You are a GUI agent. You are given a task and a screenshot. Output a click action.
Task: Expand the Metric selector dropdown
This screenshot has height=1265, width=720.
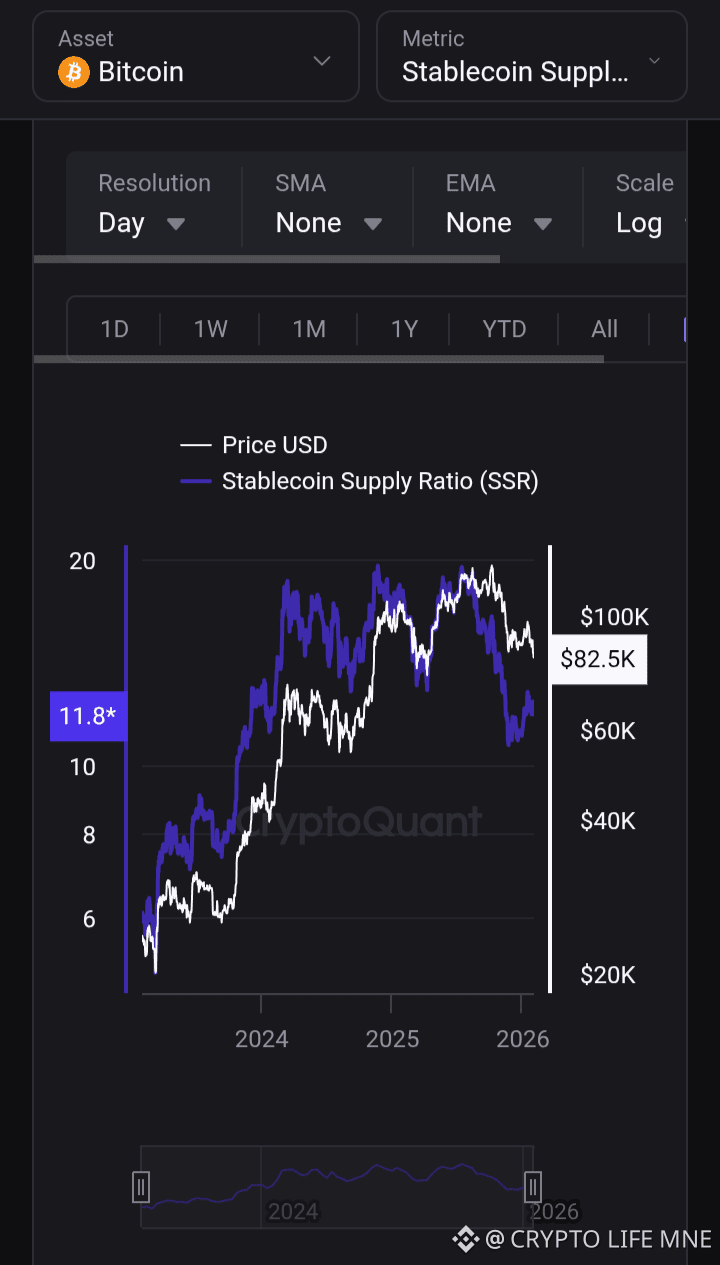(654, 61)
